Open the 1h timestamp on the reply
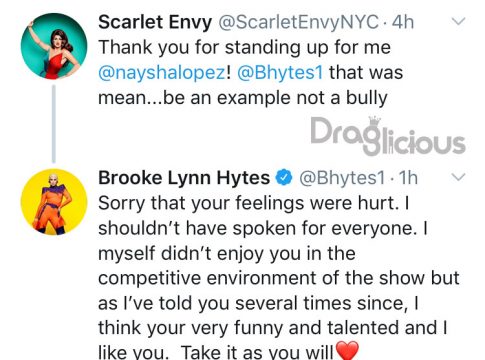This screenshot has width=485, height=360. pos(408,178)
